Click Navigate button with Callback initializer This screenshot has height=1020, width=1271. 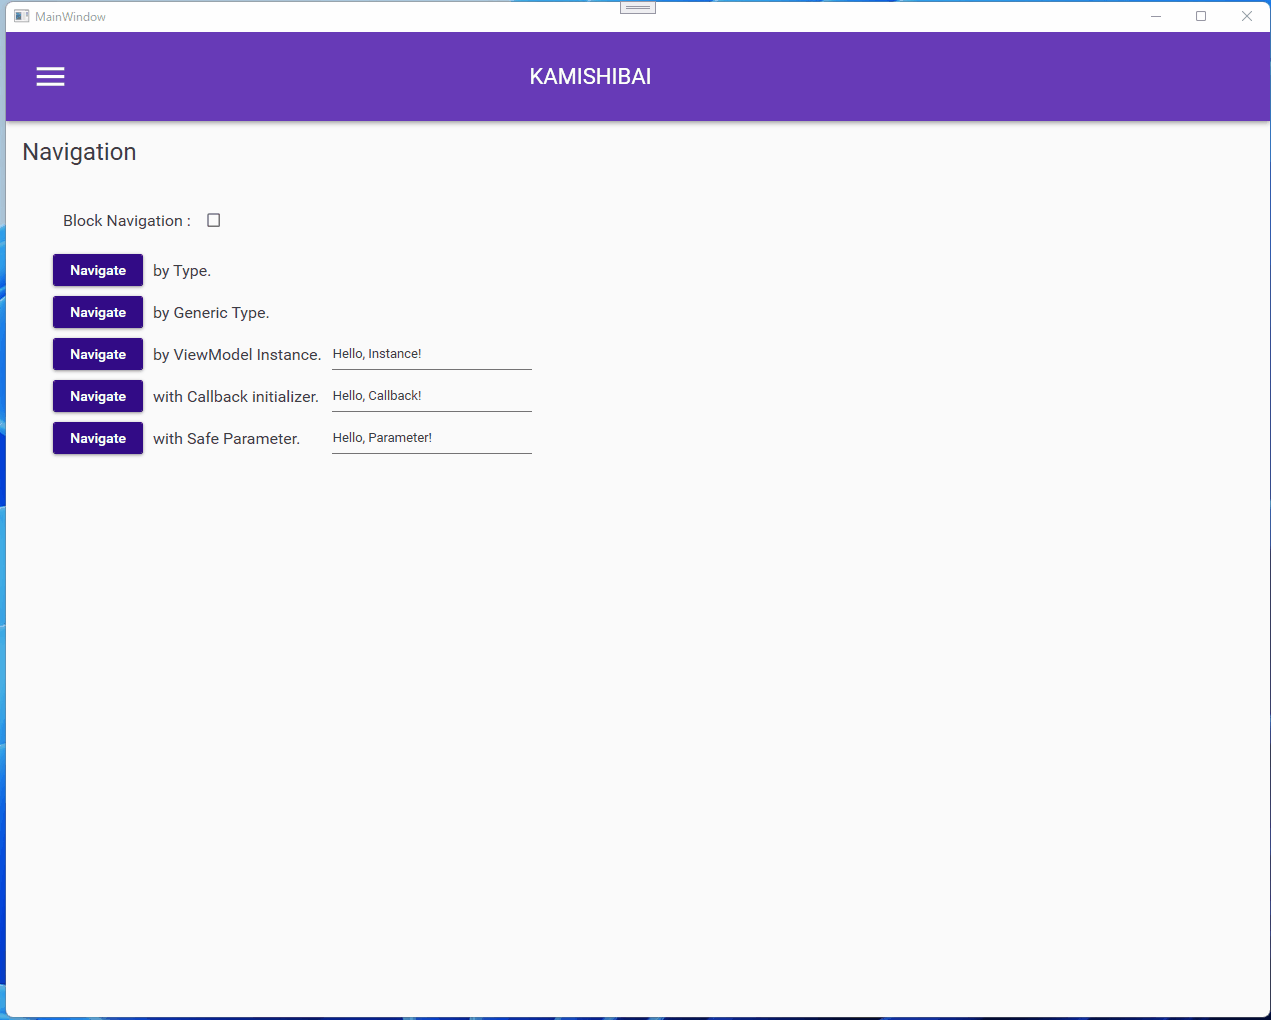pyautogui.click(x=98, y=396)
